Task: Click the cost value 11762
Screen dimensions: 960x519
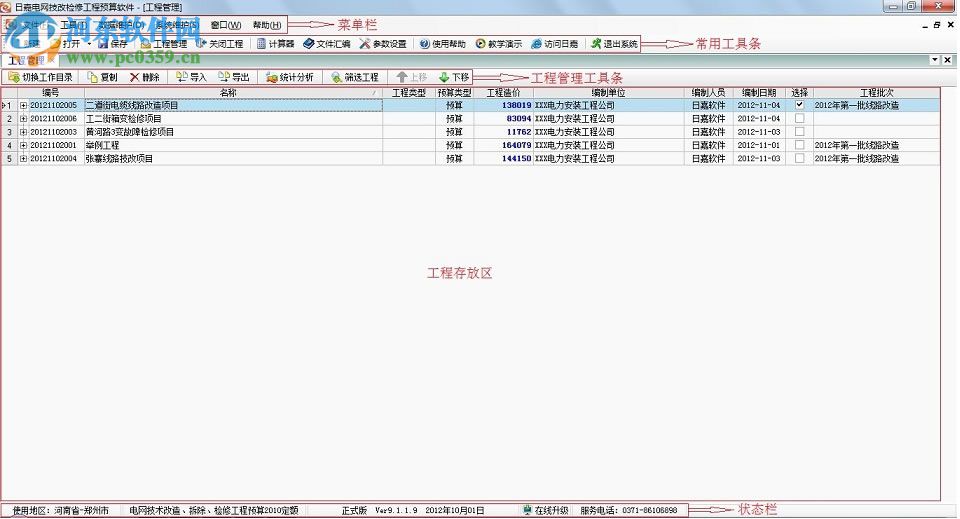Action: tap(519, 132)
